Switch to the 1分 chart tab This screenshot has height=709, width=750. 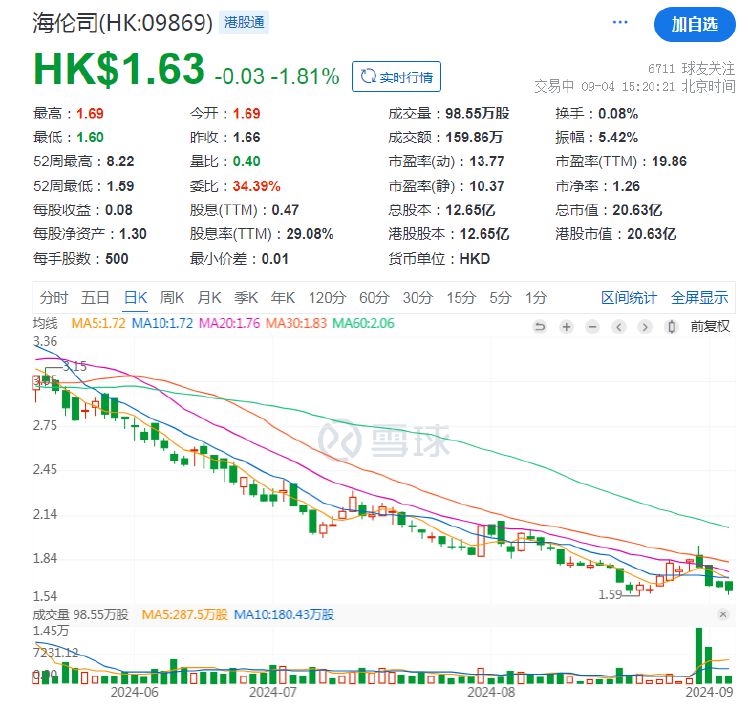click(x=536, y=298)
